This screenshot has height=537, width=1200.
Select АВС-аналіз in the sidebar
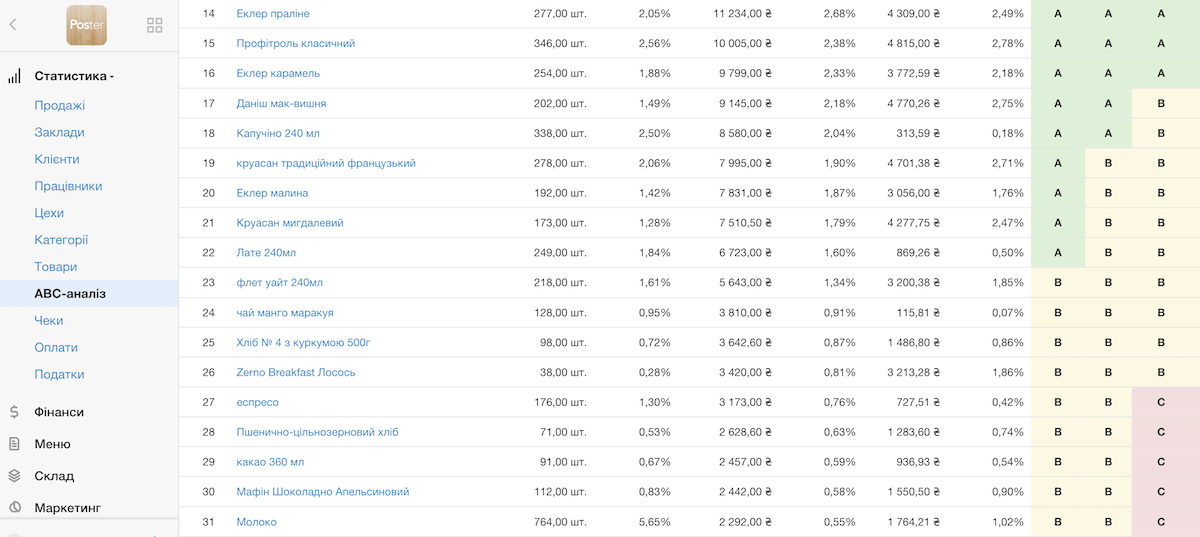[x=70, y=294]
